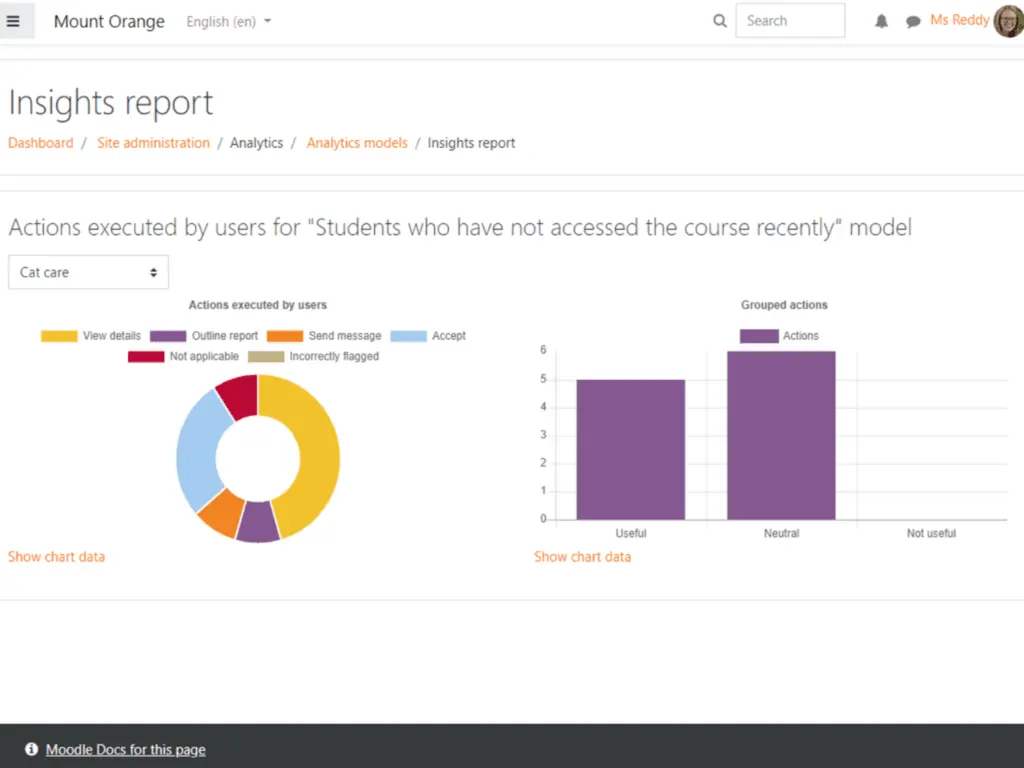Toggle Incorrectly flagged legend swatch
The image size is (1024, 768).
[x=266, y=357]
